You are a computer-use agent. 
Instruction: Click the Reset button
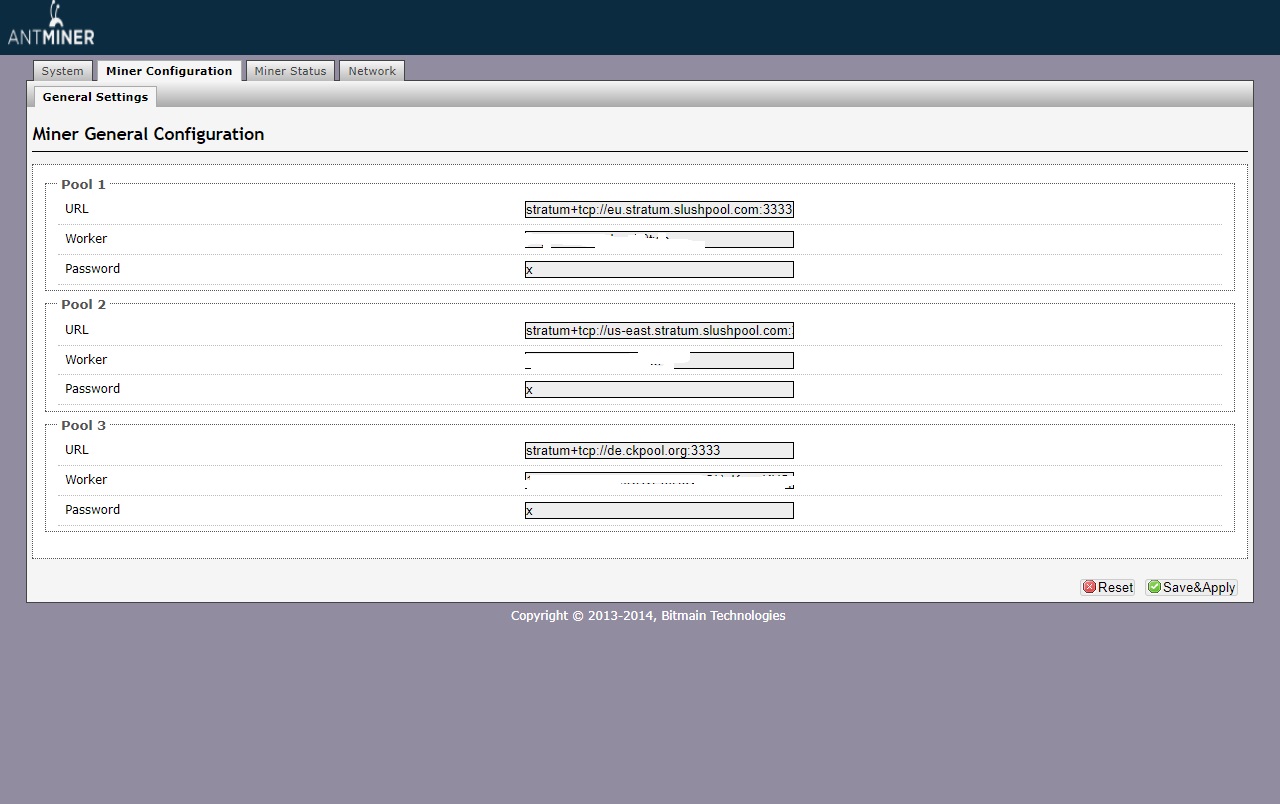tap(1108, 587)
